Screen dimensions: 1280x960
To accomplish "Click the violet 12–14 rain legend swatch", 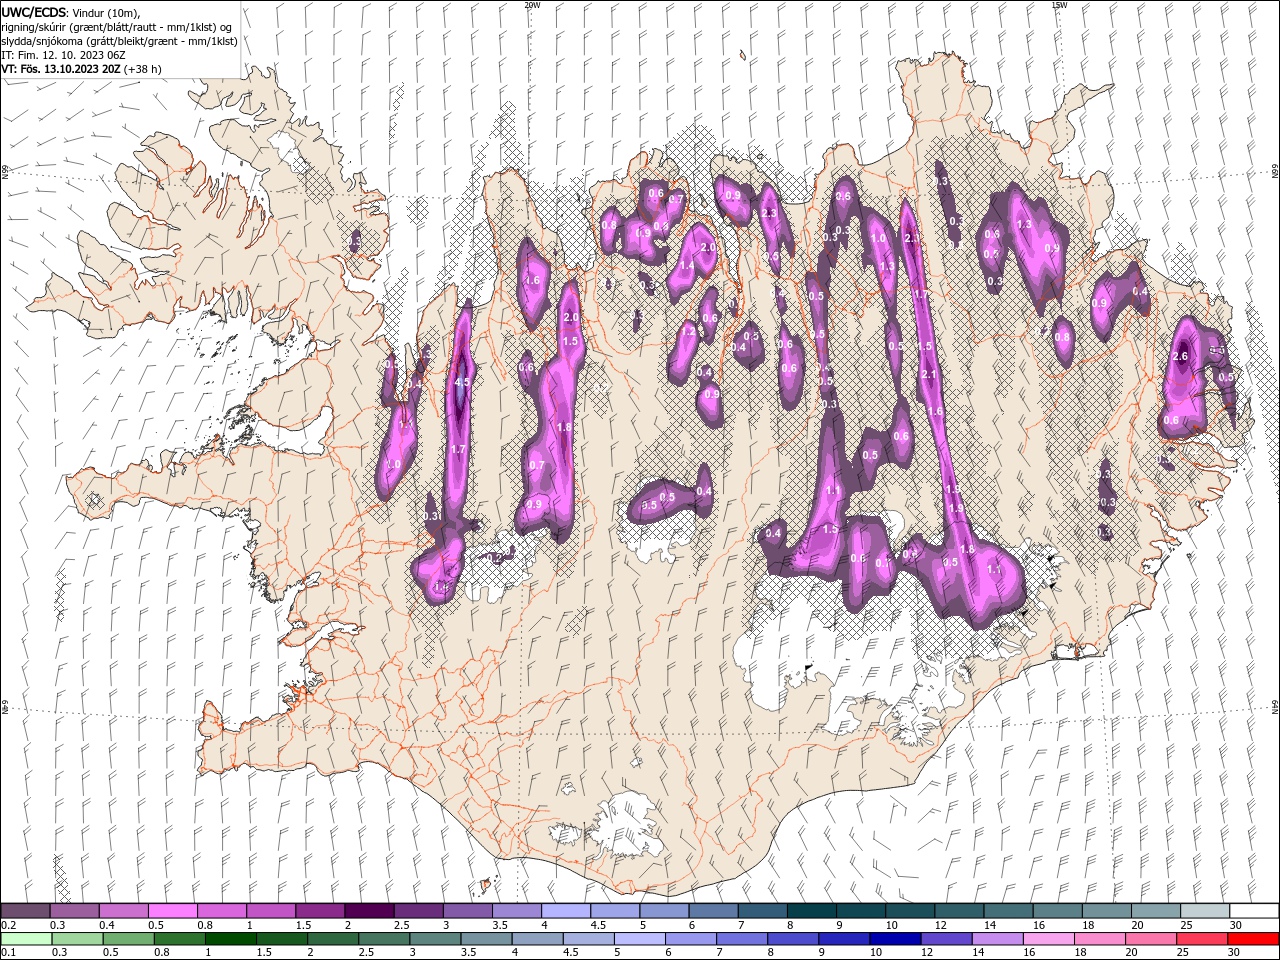I will pos(947,939).
